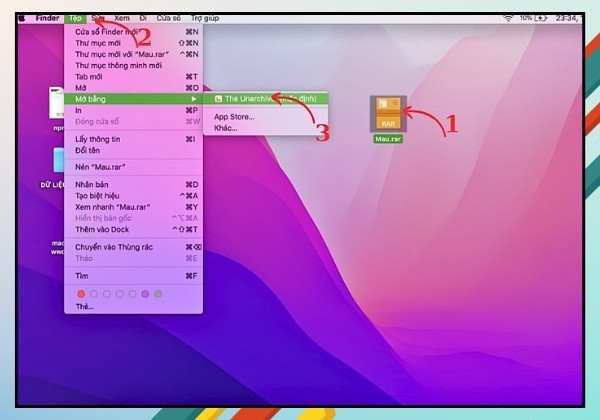This screenshot has width=600, height=420.
Task: Choose Tab mới menu item
Action: coord(133,77)
